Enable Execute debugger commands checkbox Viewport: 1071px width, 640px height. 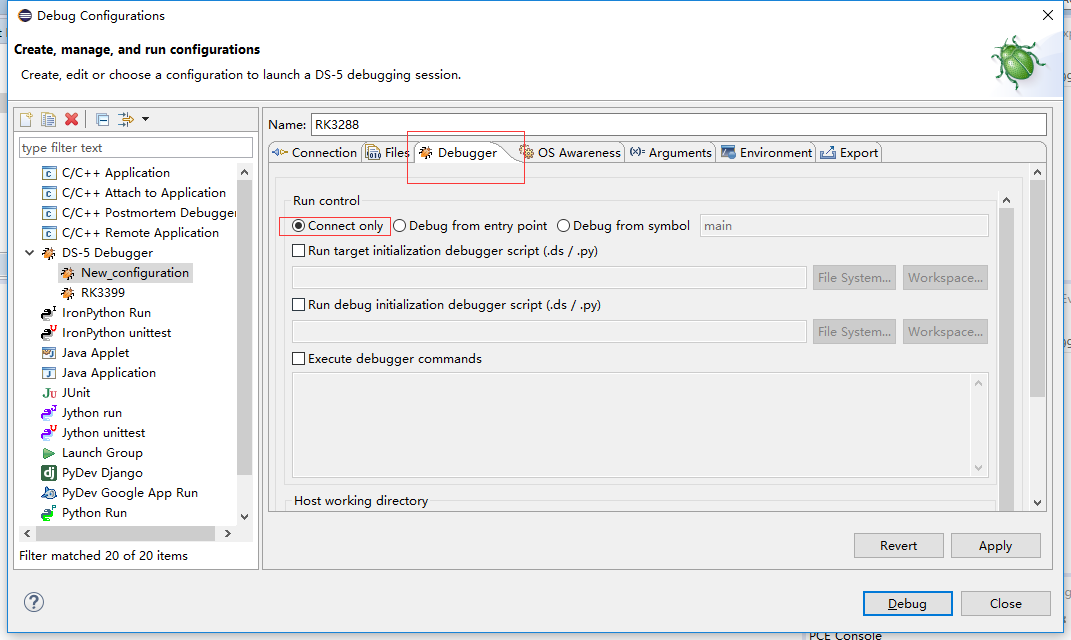coord(298,359)
